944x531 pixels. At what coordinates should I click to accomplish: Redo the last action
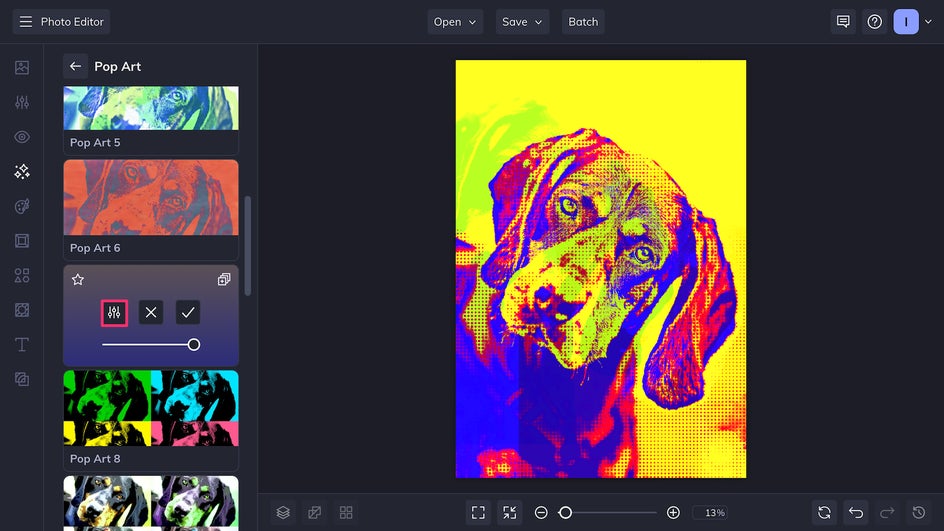[887, 512]
